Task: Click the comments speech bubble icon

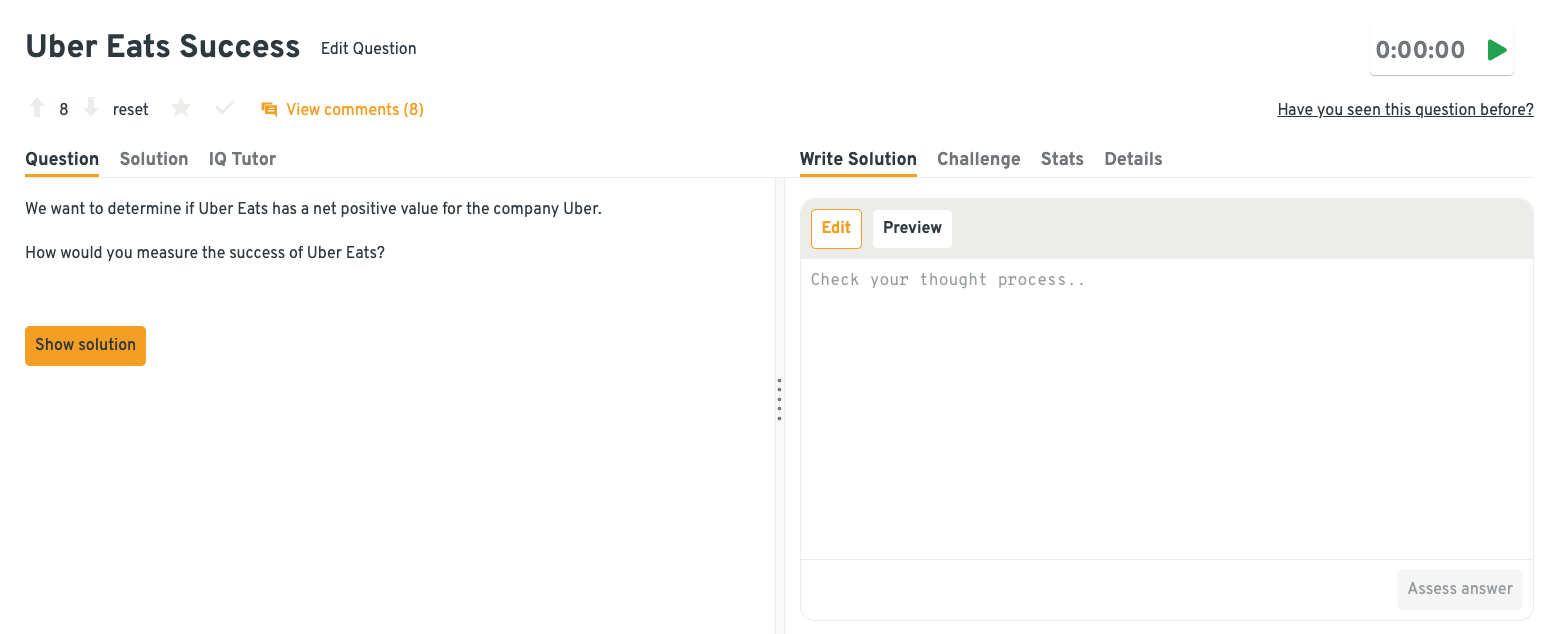Action: pyautogui.click(x=269, y=109)
